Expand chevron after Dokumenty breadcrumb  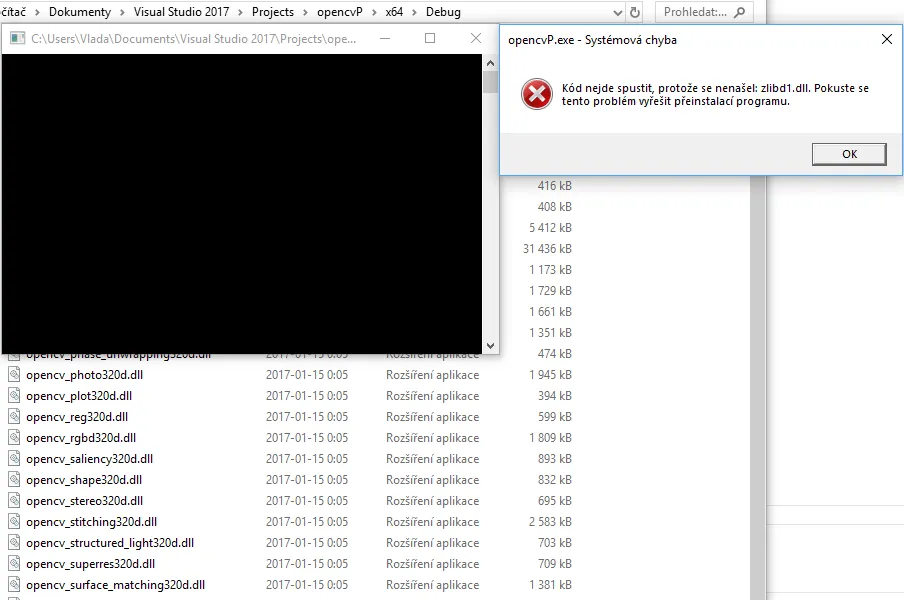point(122,12)
